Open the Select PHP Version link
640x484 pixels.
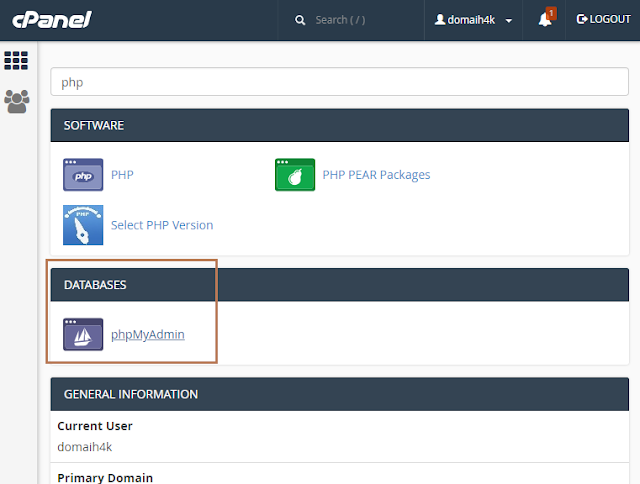pyautogui.click(x=162, y=225)
